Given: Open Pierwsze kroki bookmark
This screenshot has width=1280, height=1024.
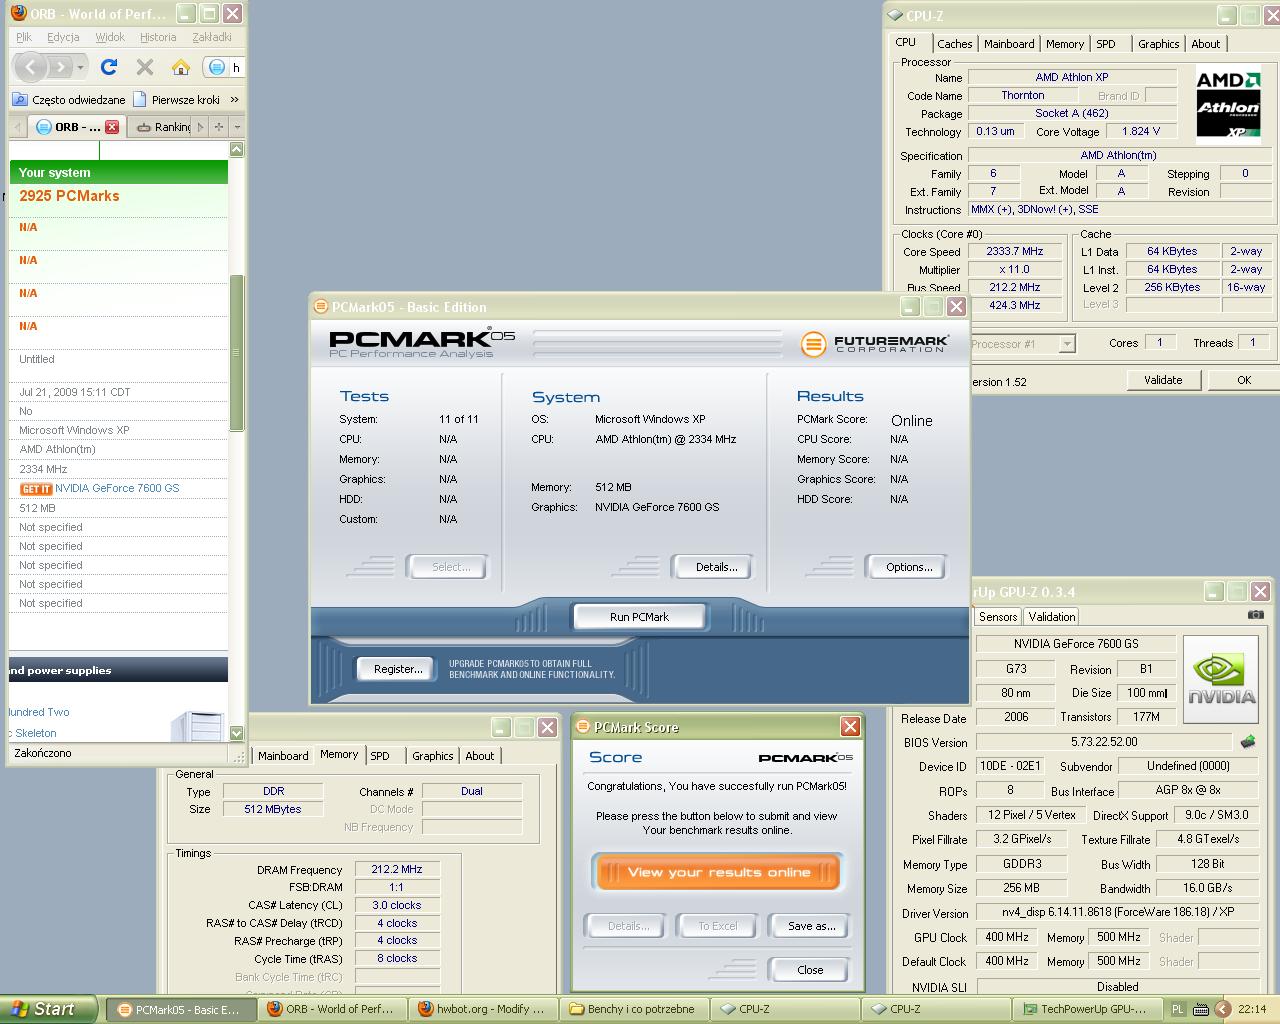Looking at the screenshot, I should click(x=176, y=99).
